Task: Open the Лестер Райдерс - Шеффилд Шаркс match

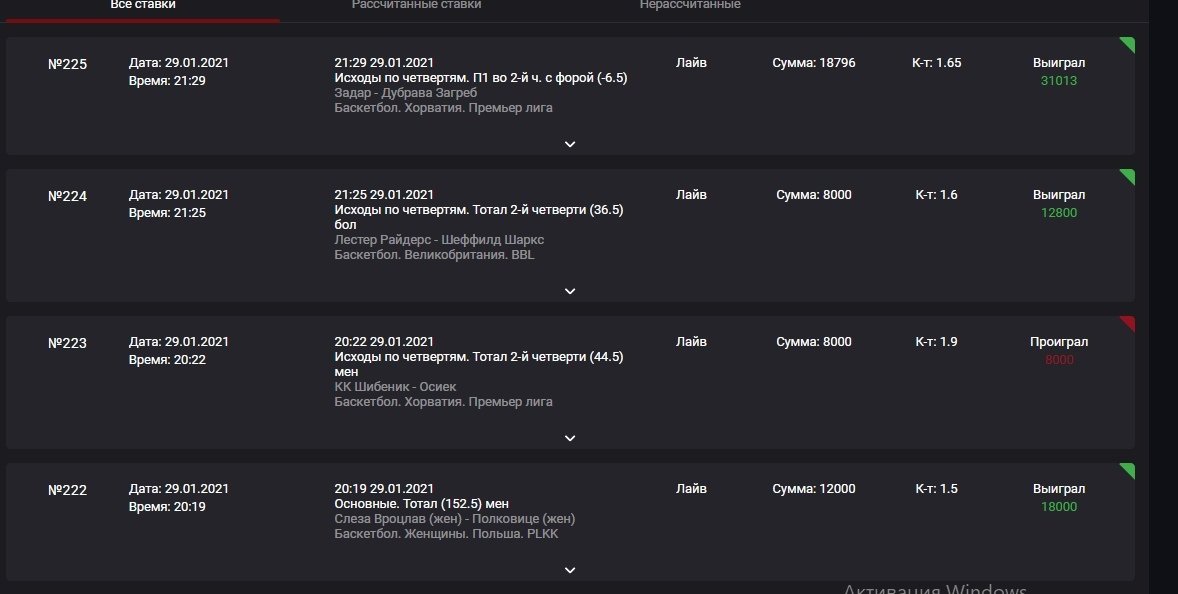Action: [x=439, y=240]
